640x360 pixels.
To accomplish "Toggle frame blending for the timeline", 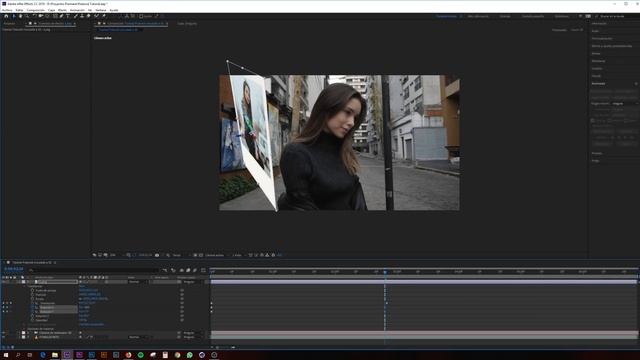I will [188, 270].
